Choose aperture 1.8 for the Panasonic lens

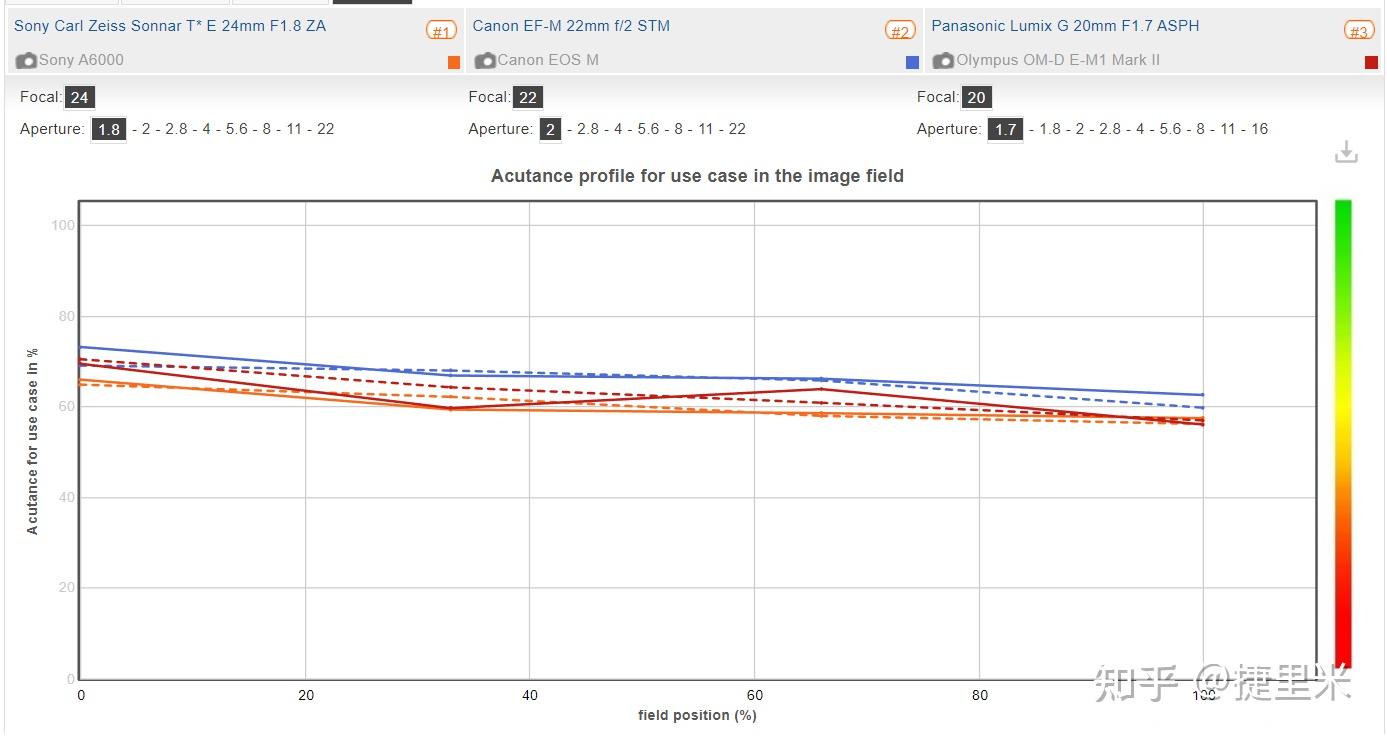(1050, 129)
